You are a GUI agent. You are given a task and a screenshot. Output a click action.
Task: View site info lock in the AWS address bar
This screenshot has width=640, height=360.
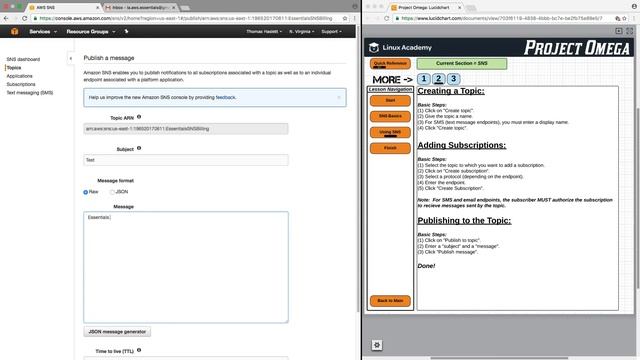pos(35,18)
